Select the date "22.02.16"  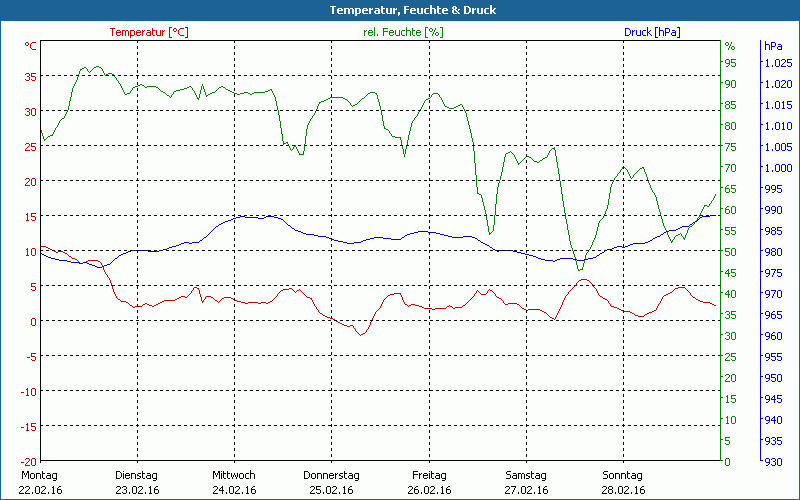click(x=40, y=490)
